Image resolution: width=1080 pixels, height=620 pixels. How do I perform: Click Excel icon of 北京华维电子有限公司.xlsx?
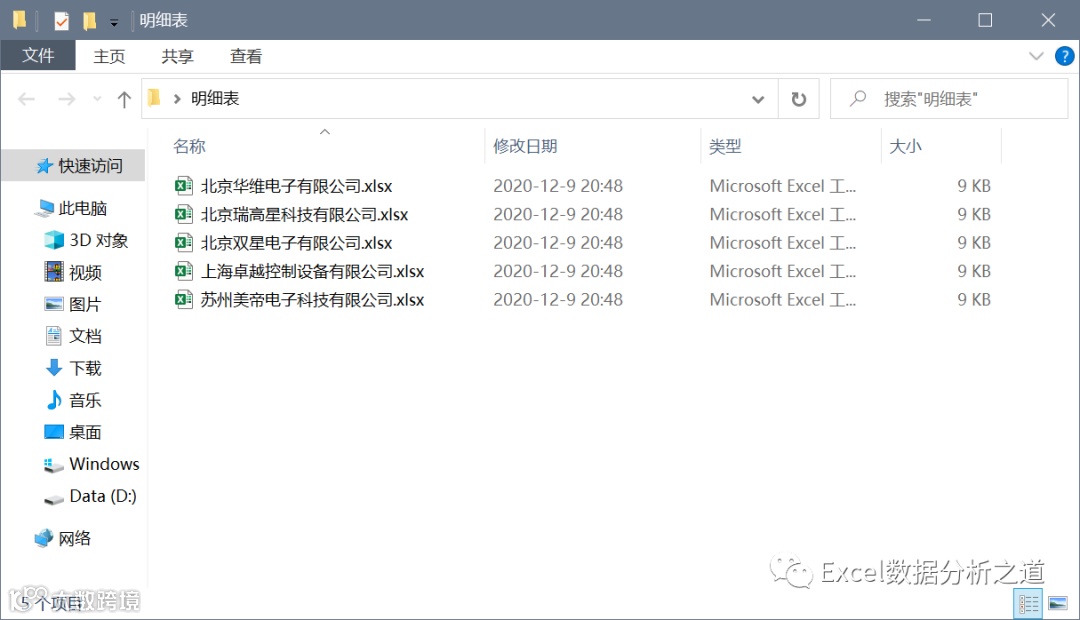click(183, 185)
